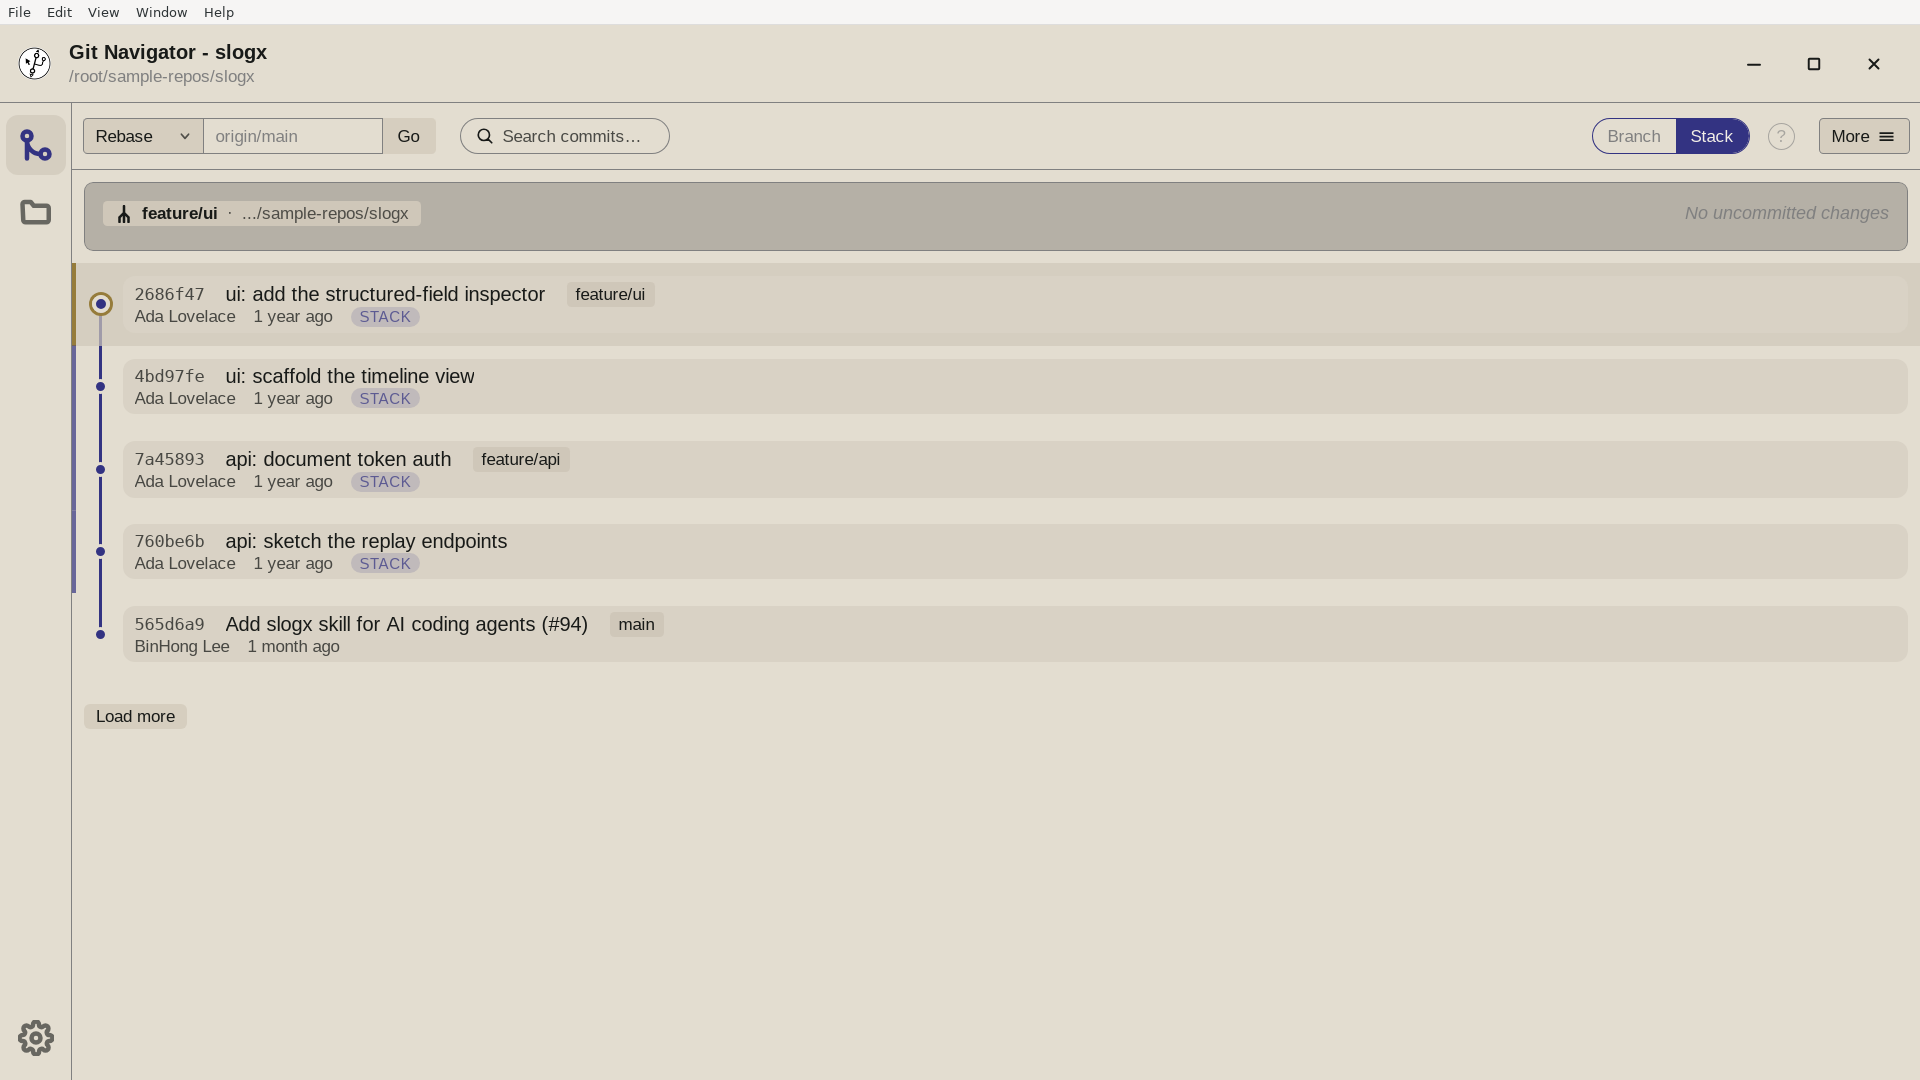
Task: Click the help question mark icon
Action: point(1781,136)
